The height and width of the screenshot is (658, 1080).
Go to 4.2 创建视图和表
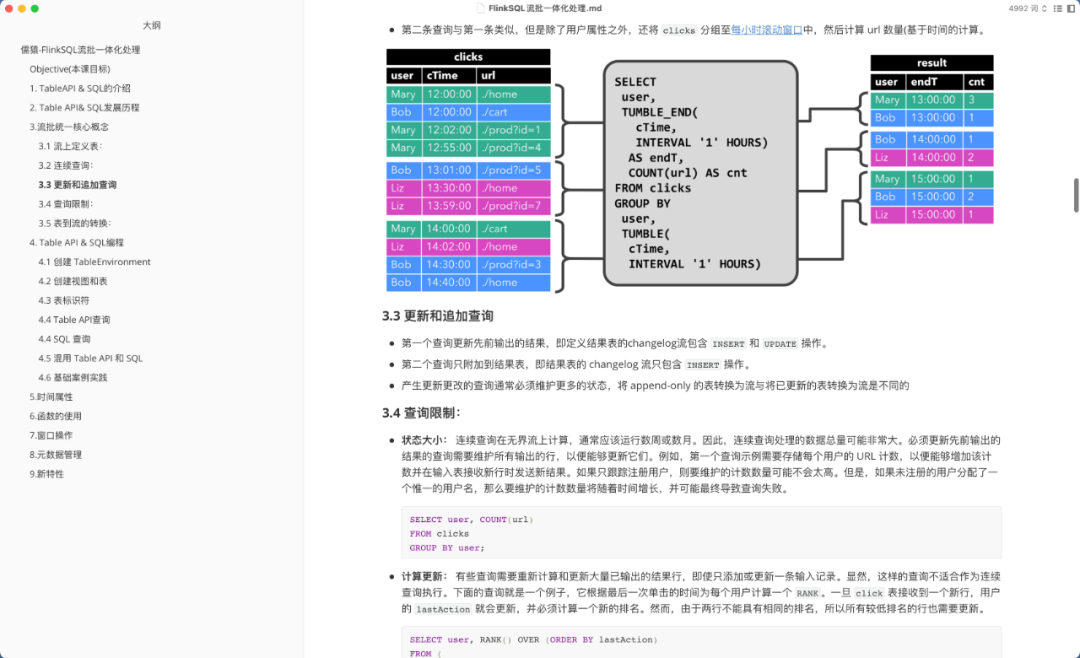pyautogui.click(x=72, y=281)
